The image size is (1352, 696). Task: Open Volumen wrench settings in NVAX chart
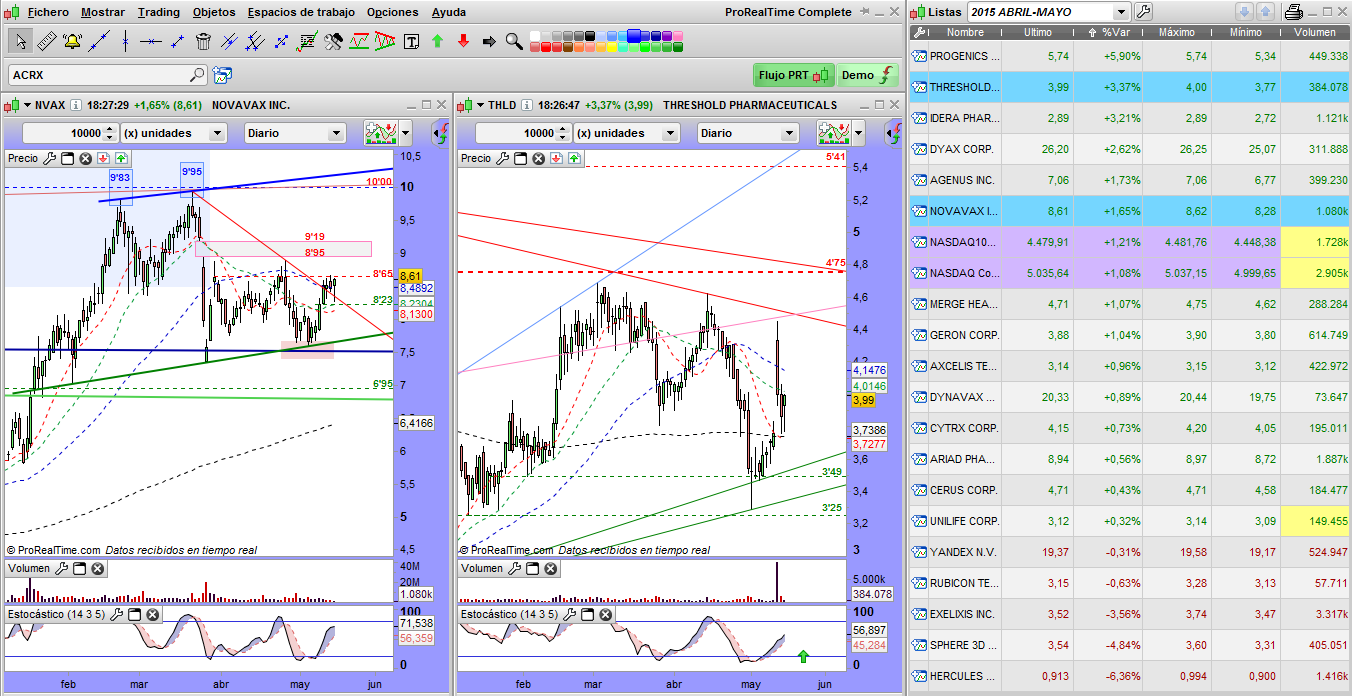coord(62,568)
